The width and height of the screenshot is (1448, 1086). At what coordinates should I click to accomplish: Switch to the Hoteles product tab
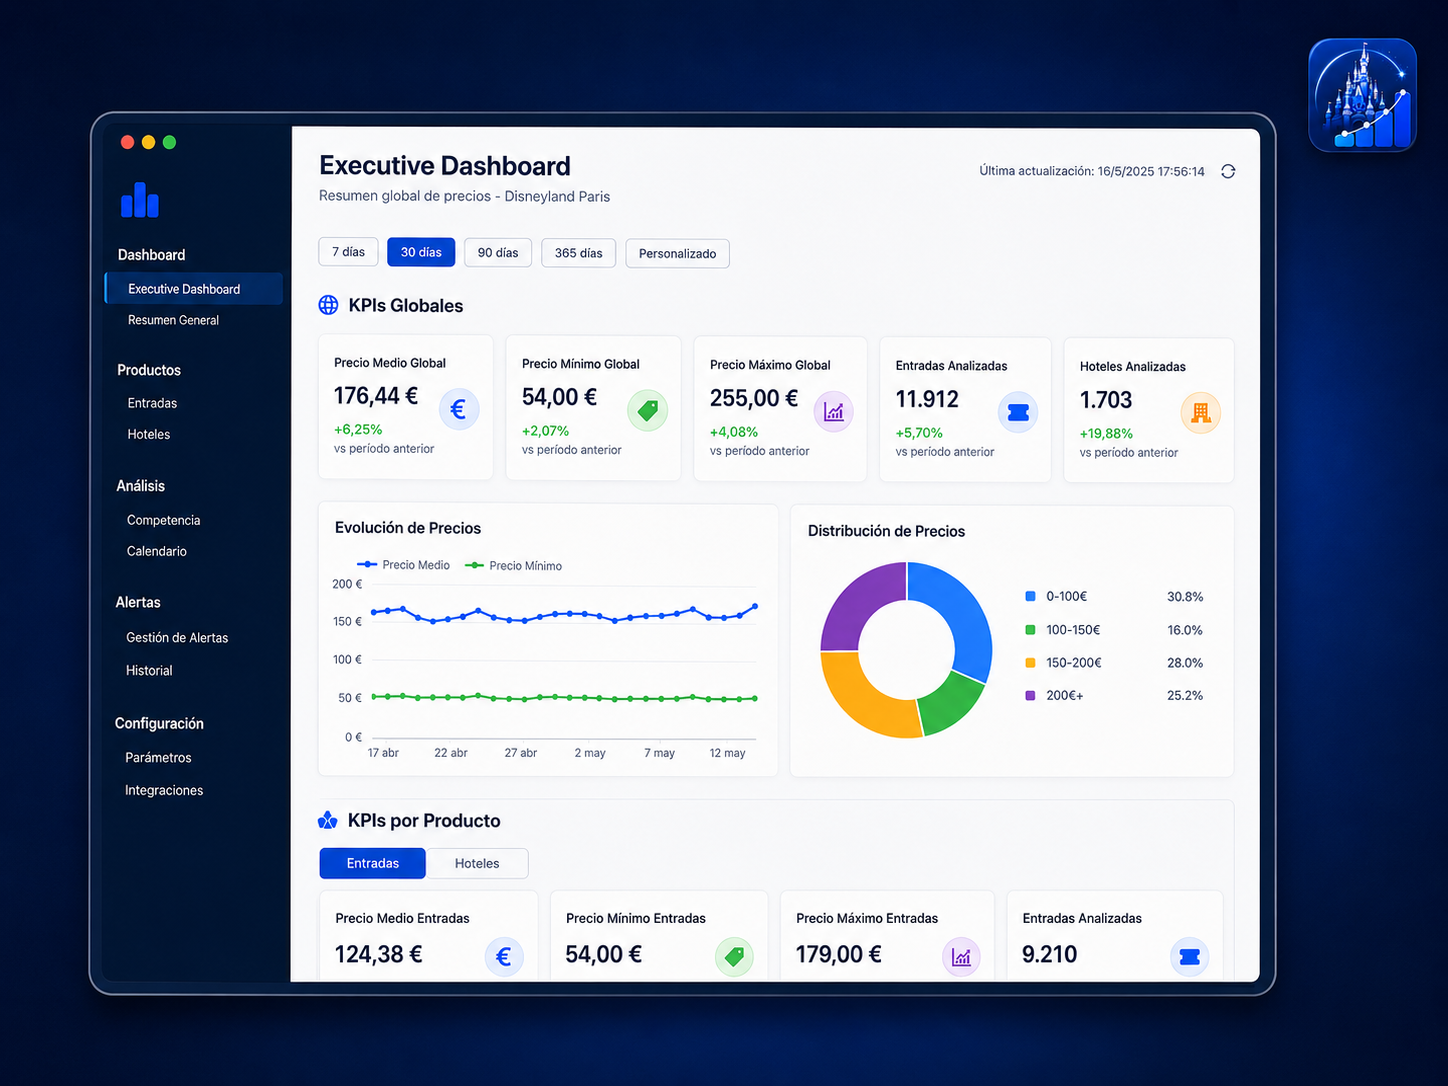pos(477,863)
